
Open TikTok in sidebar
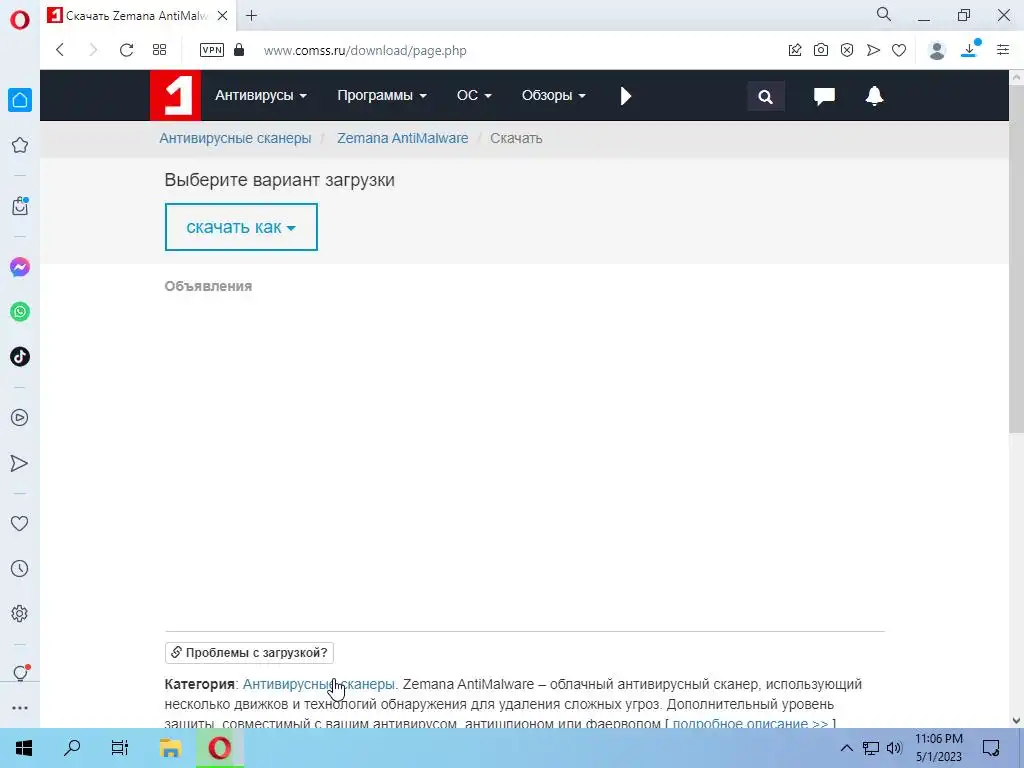point(20,357)
